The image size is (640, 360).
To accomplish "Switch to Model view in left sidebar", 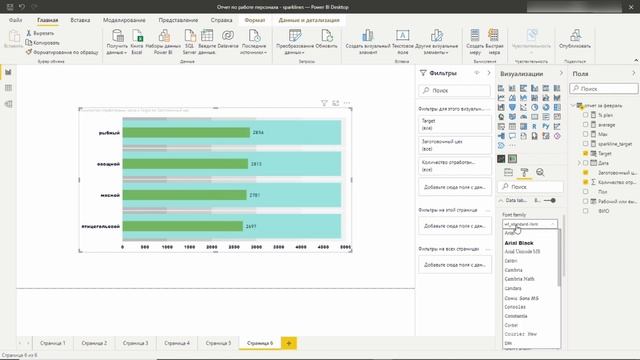I will (8, 104).
